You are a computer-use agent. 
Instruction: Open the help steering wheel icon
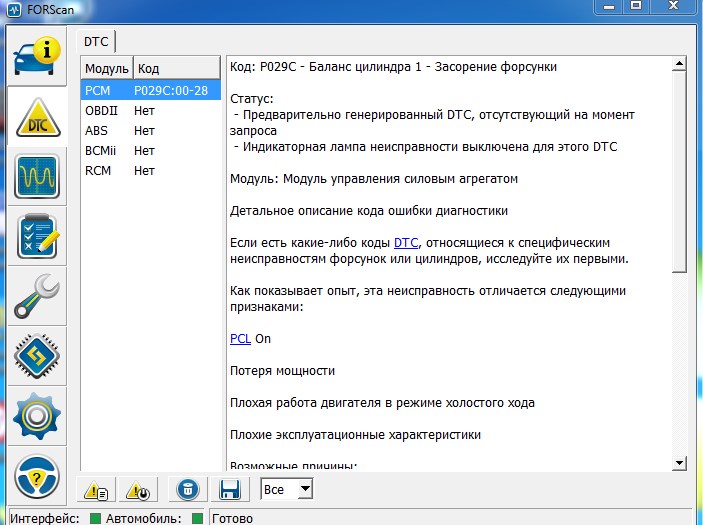coord(37,476)
